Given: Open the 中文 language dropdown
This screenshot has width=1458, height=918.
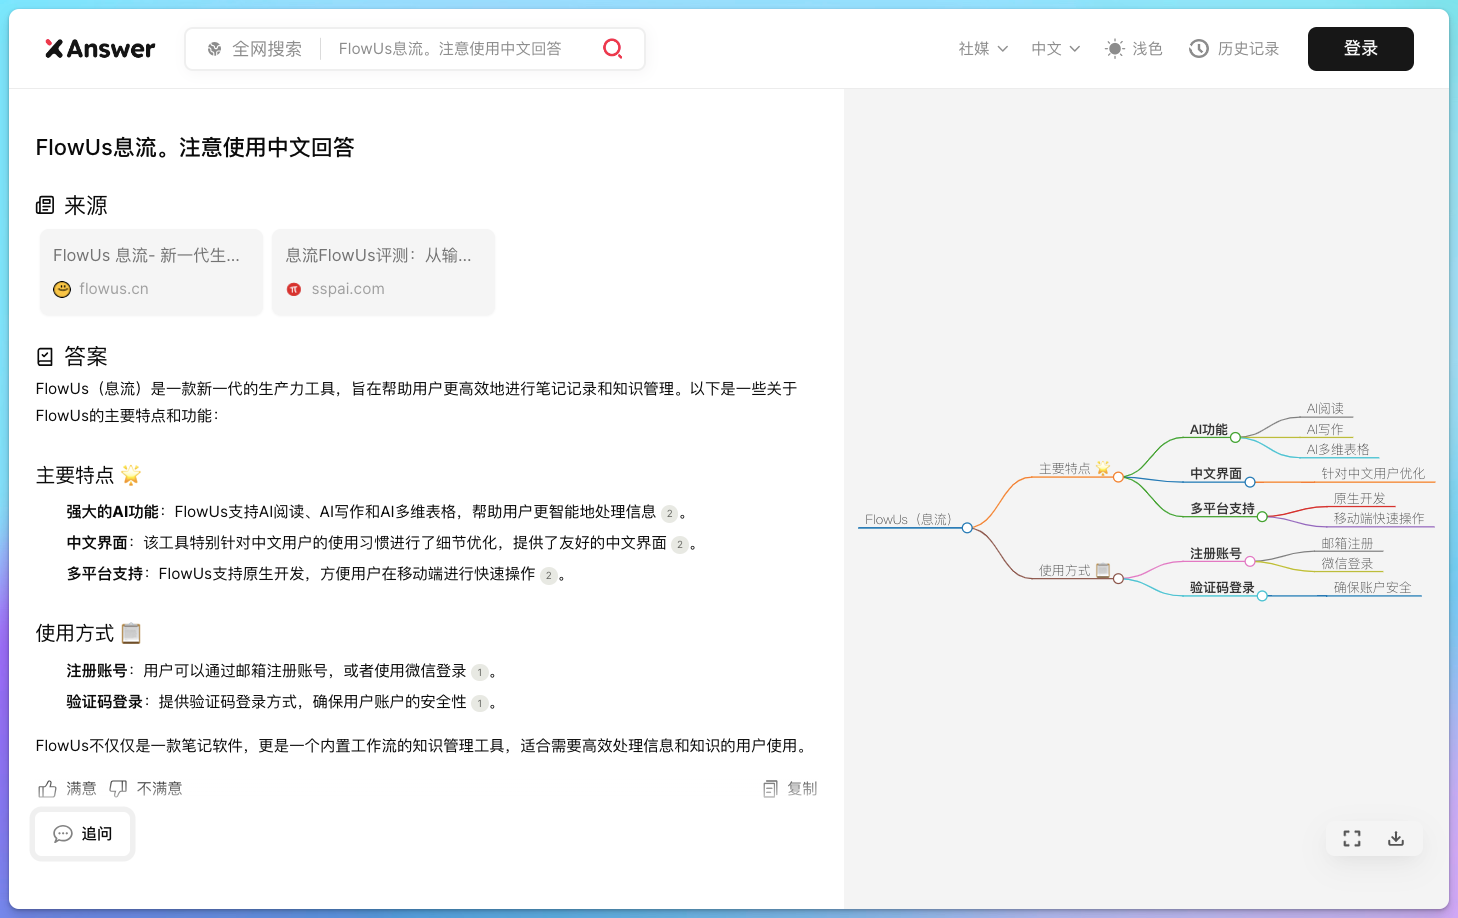Looking at the screenshot, I should click(1055, 48).
